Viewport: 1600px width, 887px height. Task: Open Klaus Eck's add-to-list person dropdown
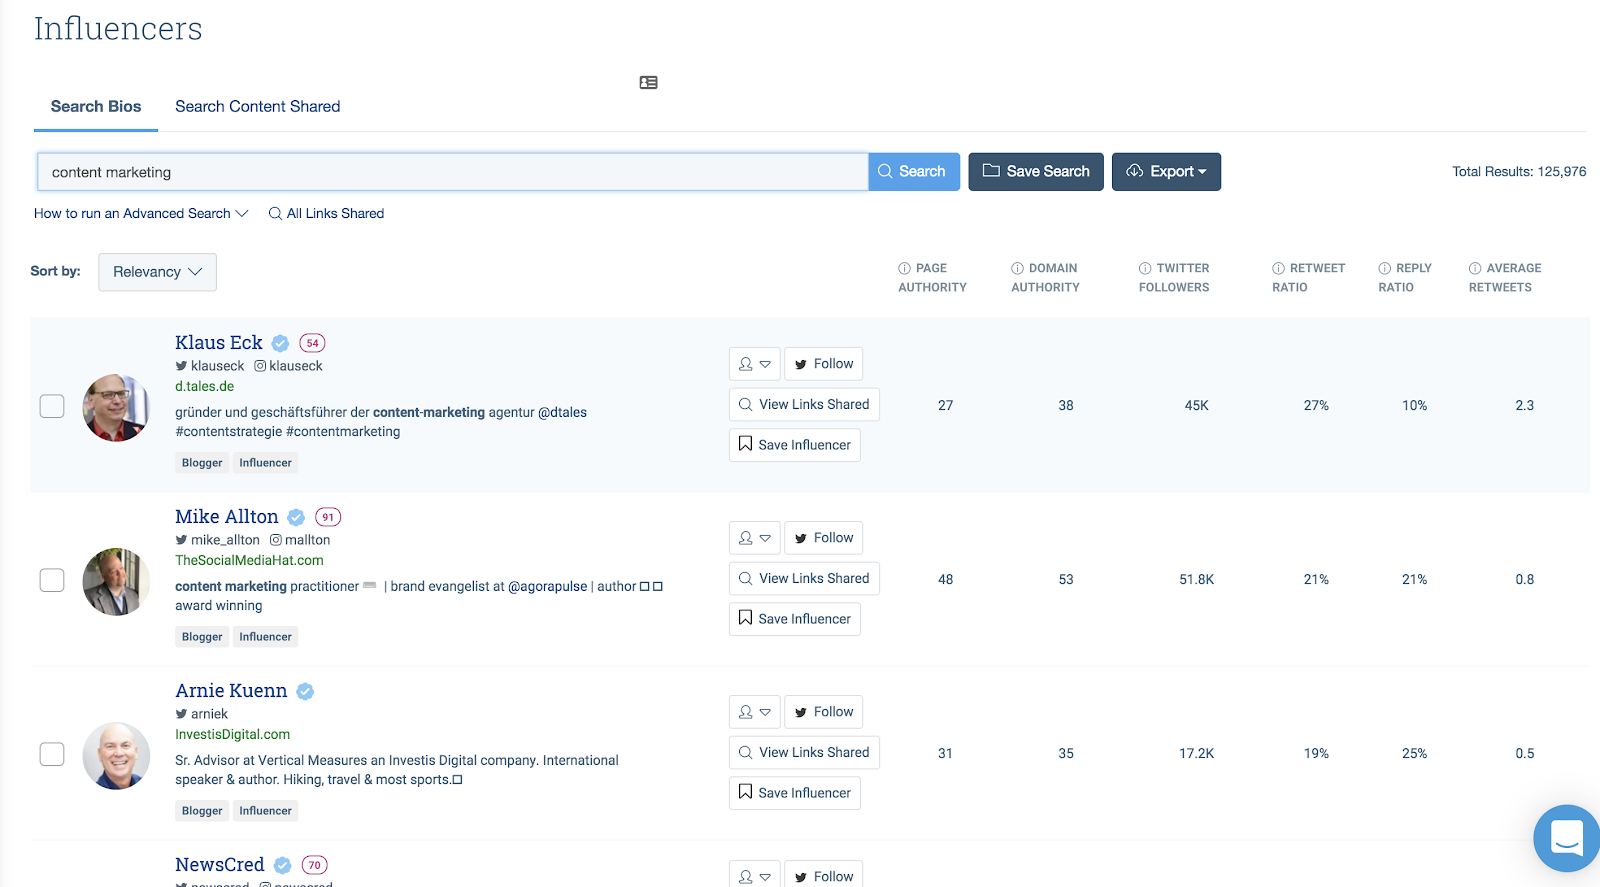[x=754, y=364]
